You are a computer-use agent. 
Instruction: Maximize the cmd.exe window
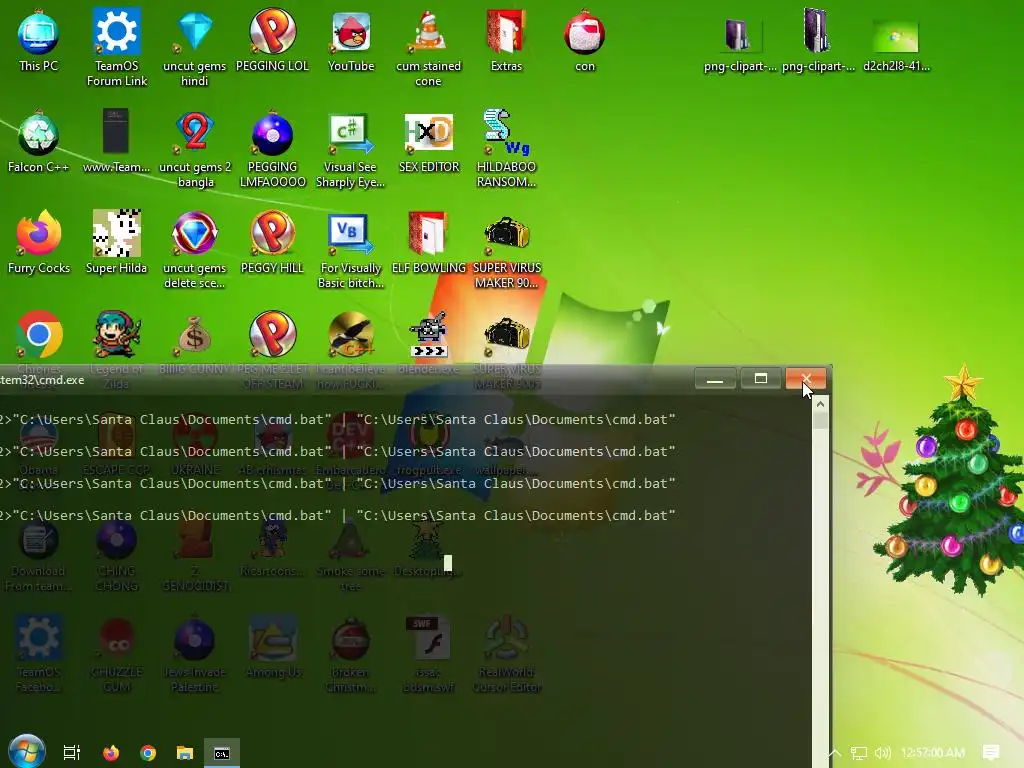coord(761,379)
